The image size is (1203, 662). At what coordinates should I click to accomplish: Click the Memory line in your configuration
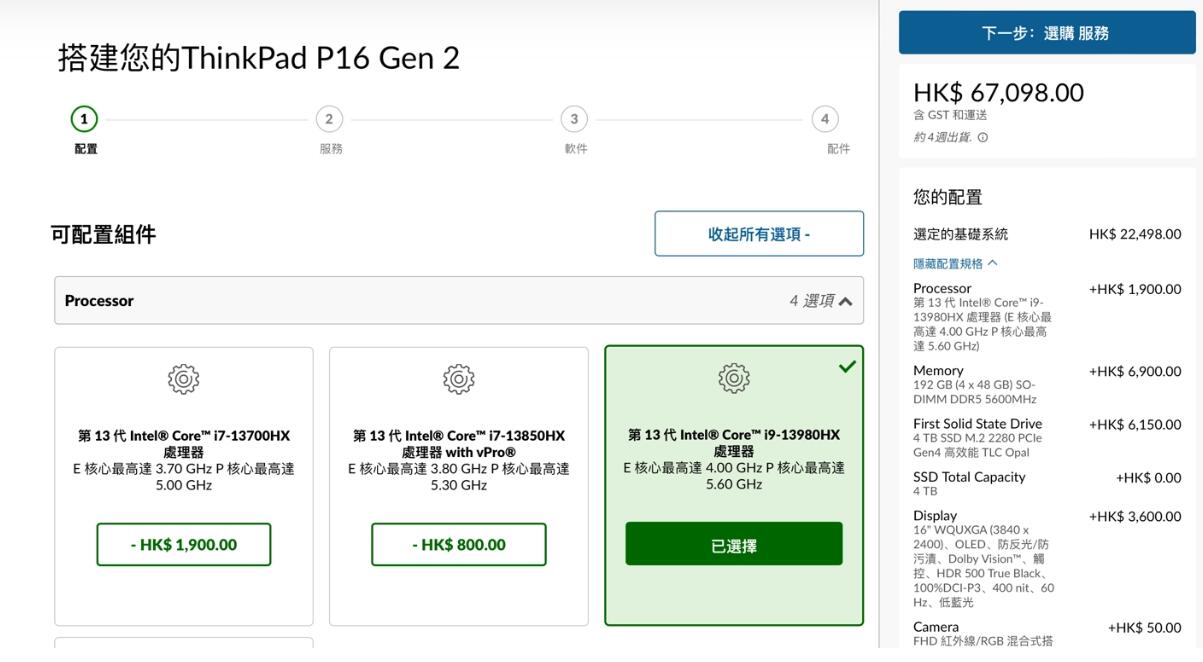point(938,371)
